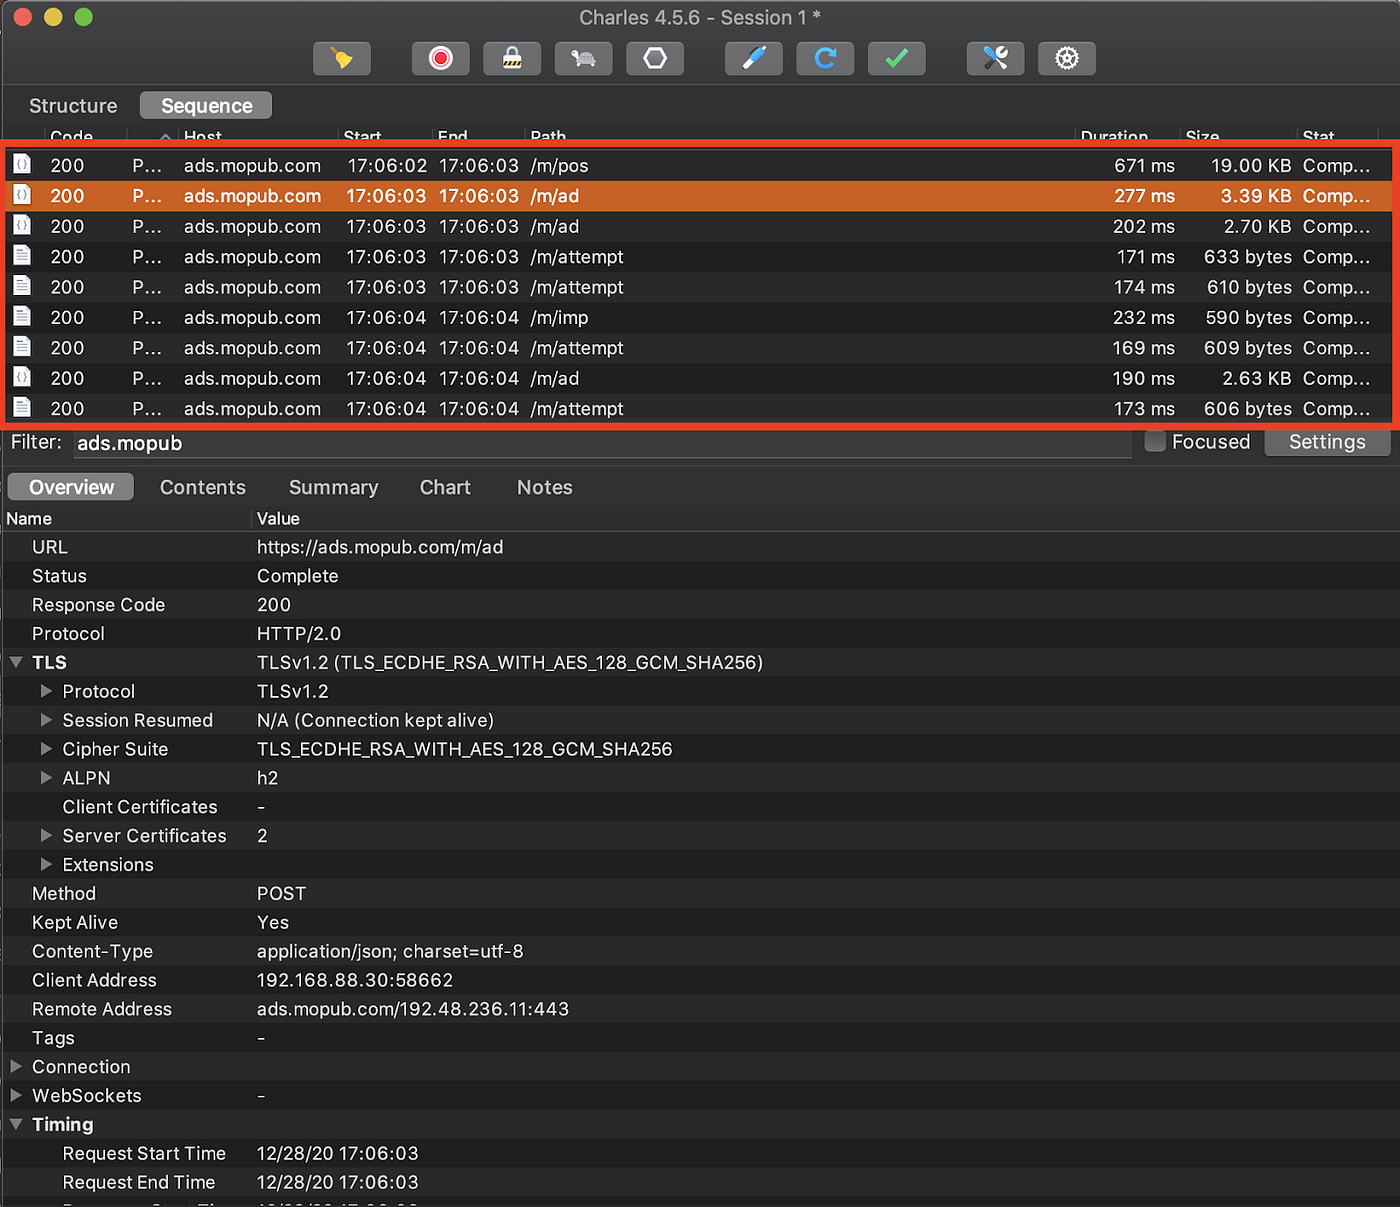Expand the ALPN row
This screenshot has height=1207, width=1400.
pos(46,778)
